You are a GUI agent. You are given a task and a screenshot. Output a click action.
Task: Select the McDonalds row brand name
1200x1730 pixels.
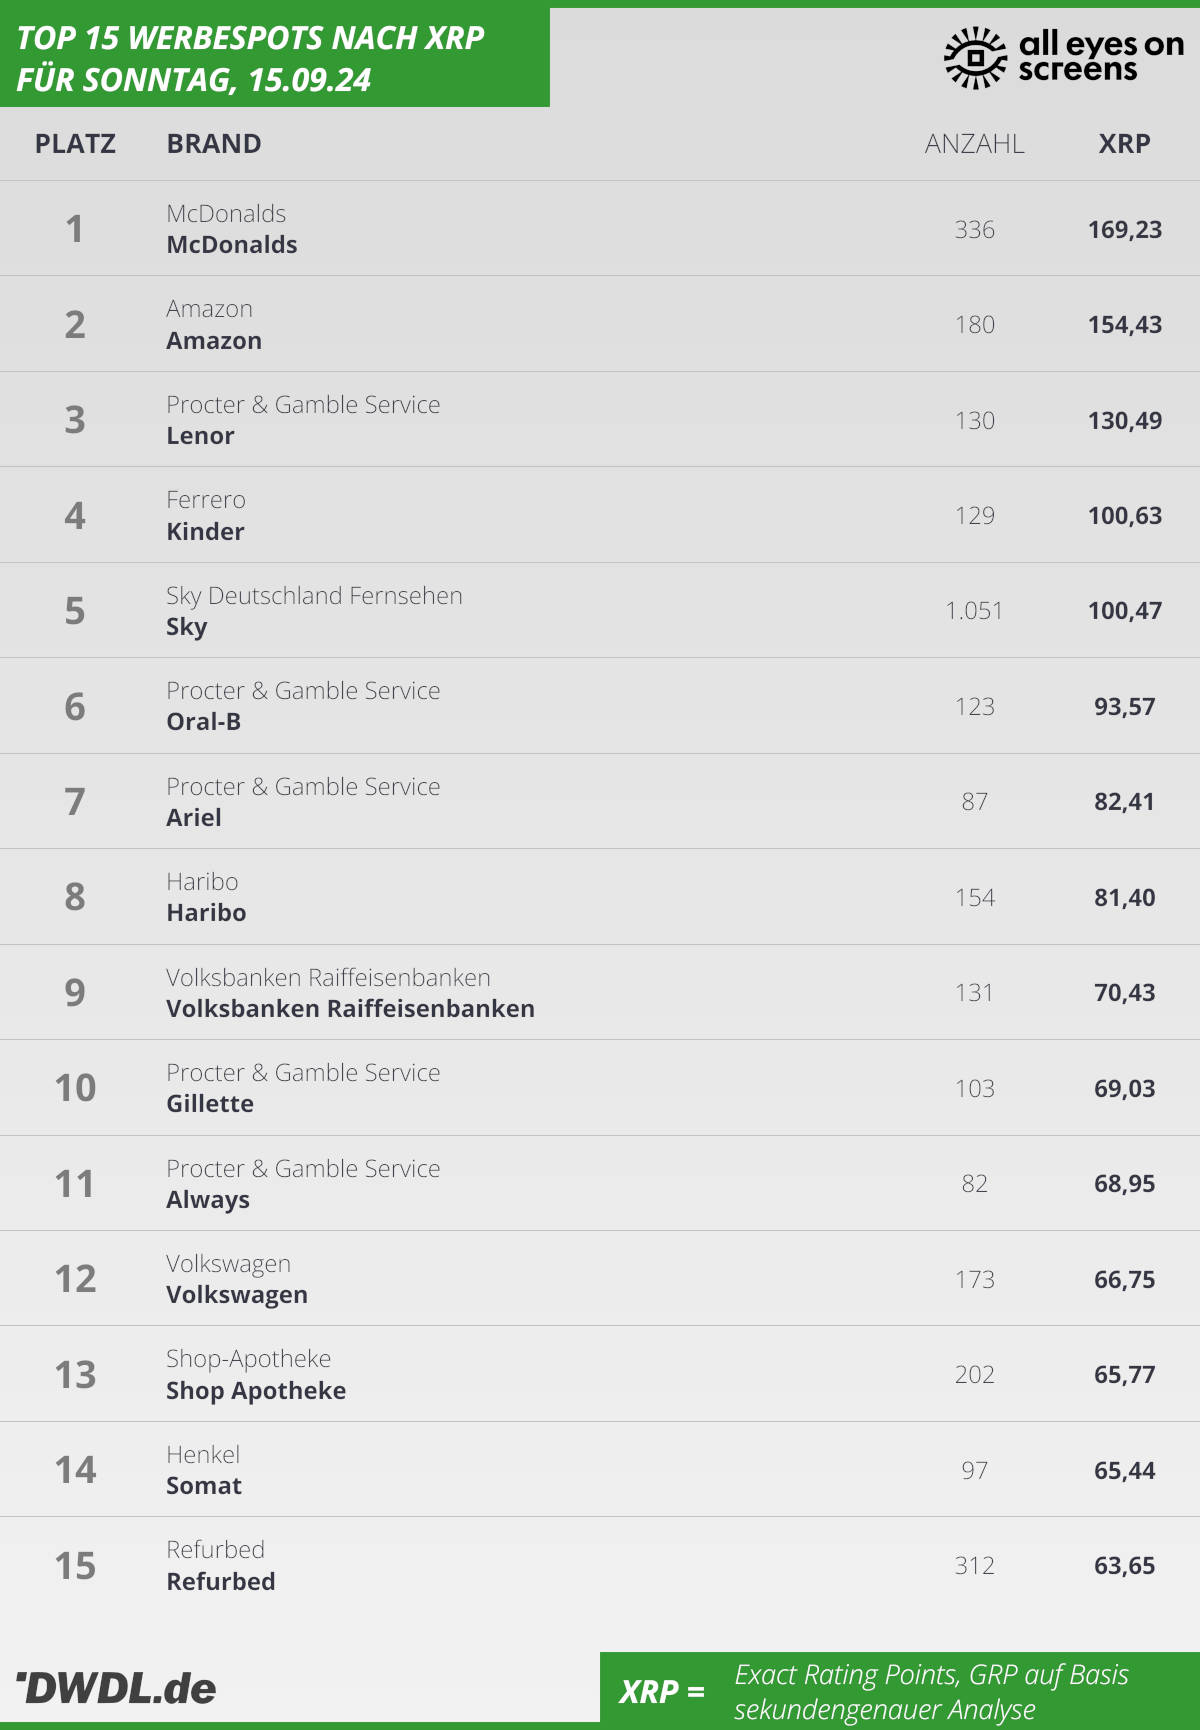(232, 245)
